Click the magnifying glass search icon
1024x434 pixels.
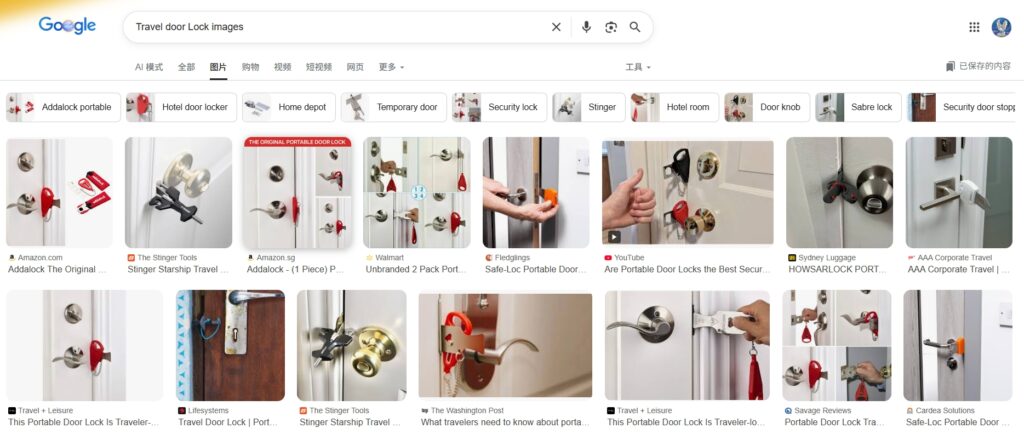point(635,27)
